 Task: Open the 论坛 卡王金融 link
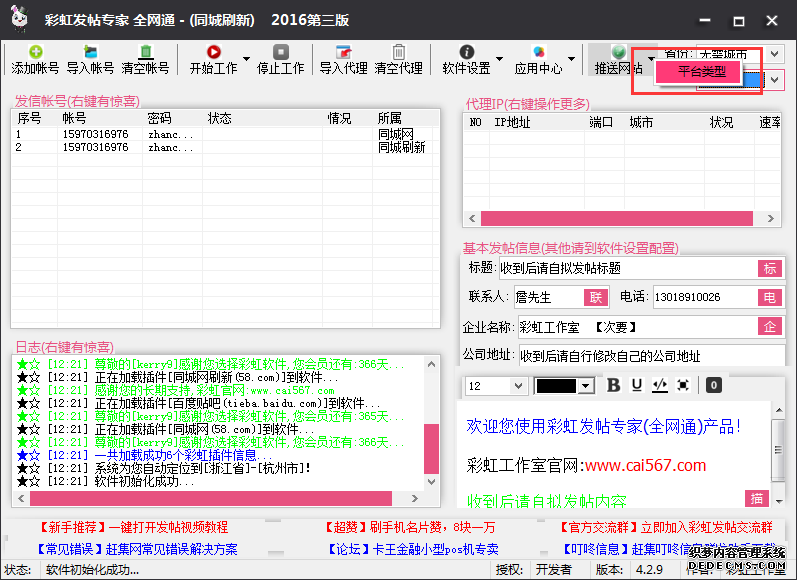coord(412,549)
